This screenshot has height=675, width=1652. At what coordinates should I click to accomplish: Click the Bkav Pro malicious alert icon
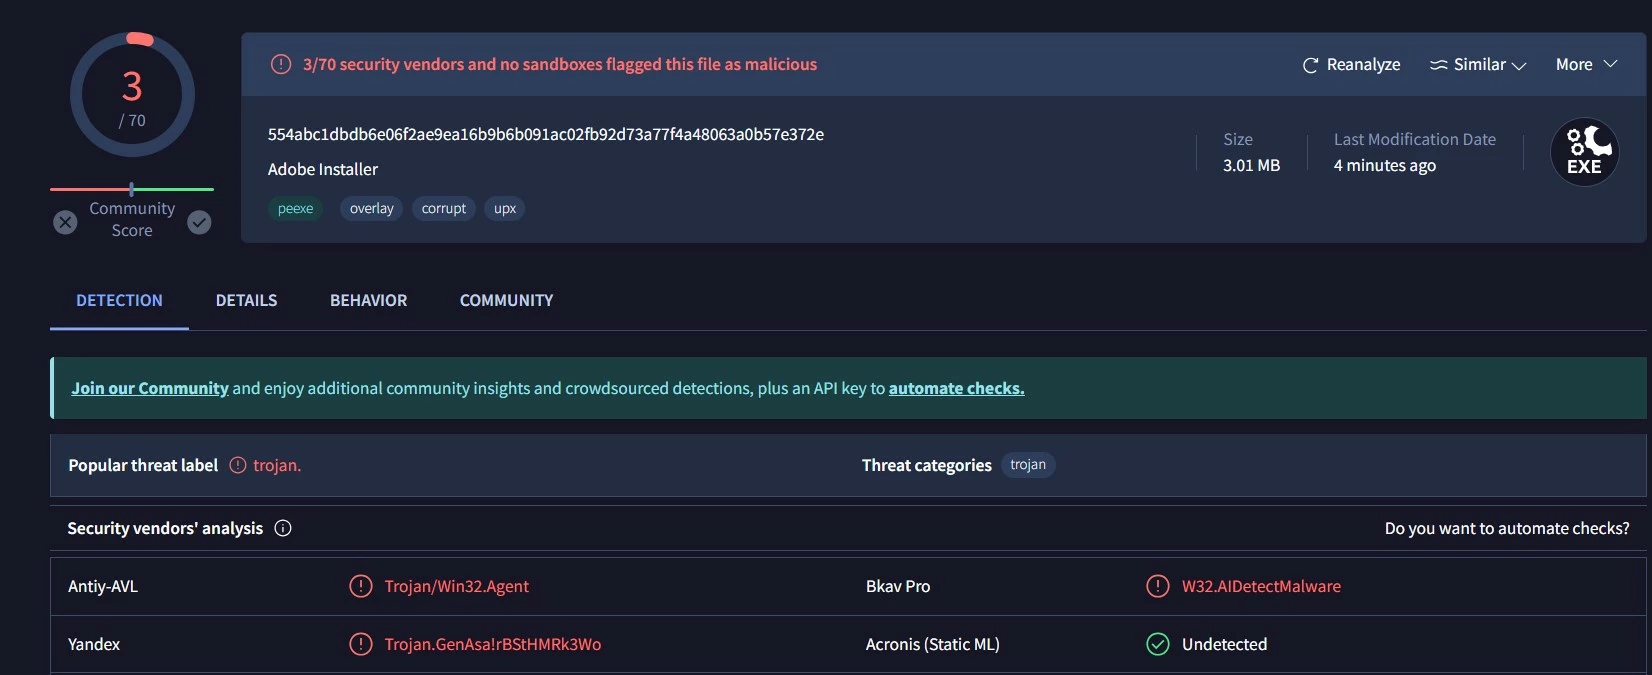1157,586
